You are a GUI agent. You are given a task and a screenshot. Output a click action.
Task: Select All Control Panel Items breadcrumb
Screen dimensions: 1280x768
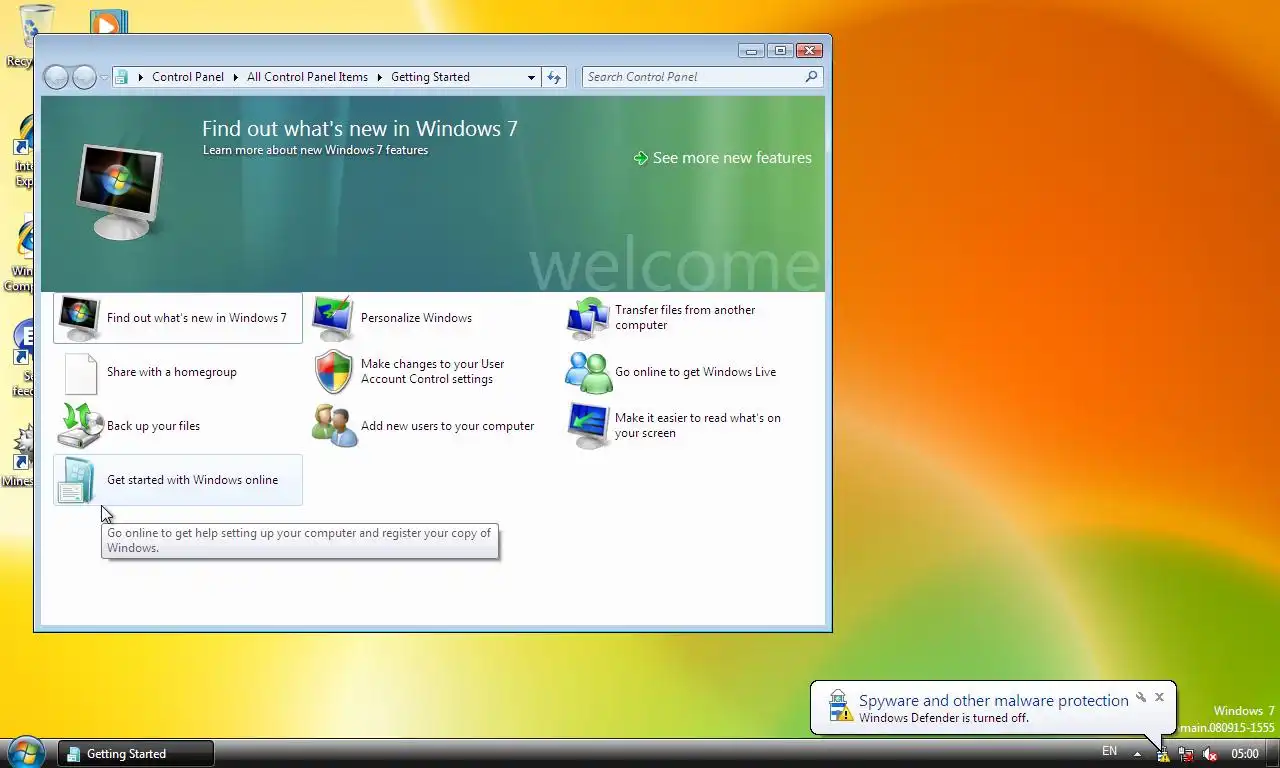point(307,77)
